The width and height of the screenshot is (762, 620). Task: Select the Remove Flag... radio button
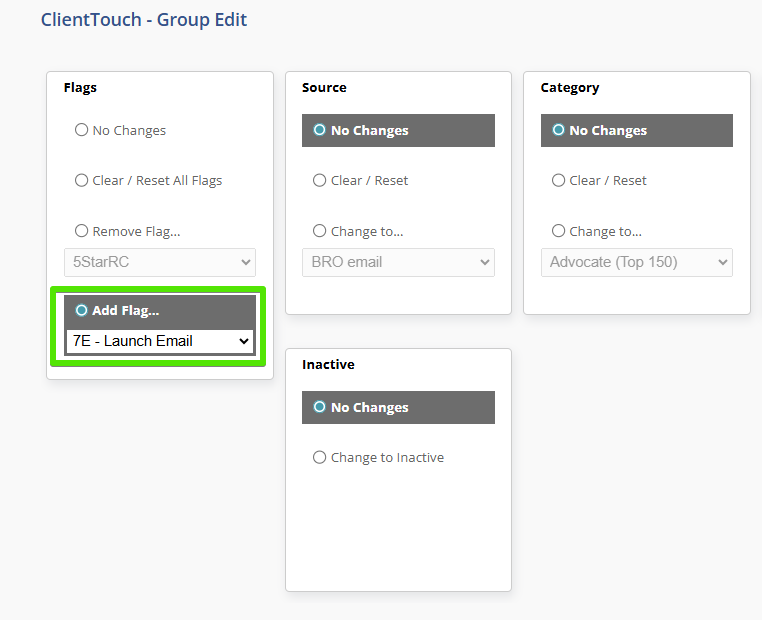click(x=82, y=231)
